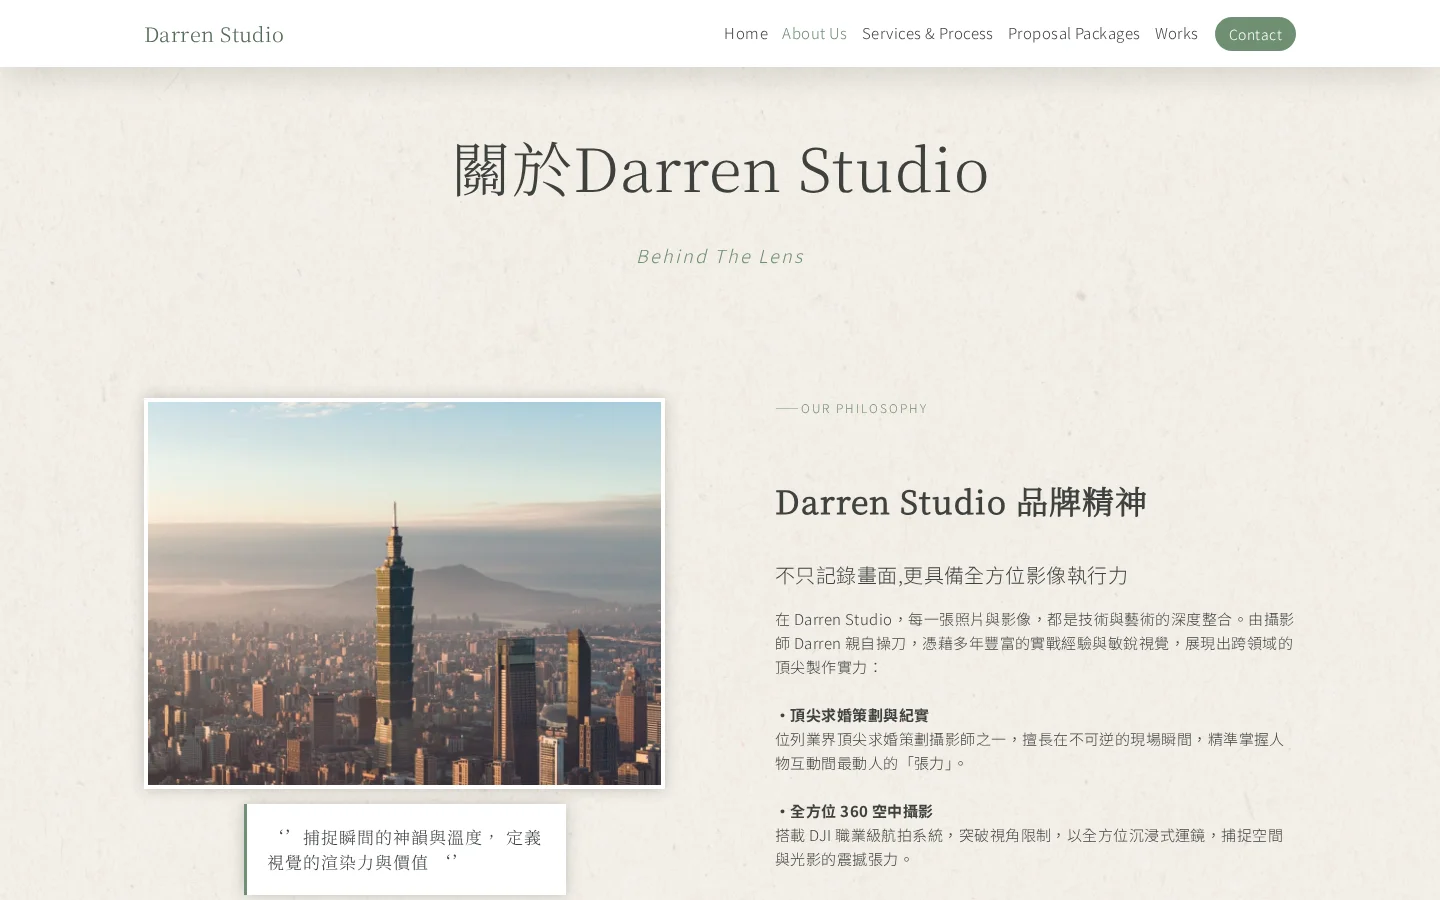This screenshot has height=900, width=1440.
Task: Click the Darren Studio 品牌精神 heading
Action: [x=960, y=502]
